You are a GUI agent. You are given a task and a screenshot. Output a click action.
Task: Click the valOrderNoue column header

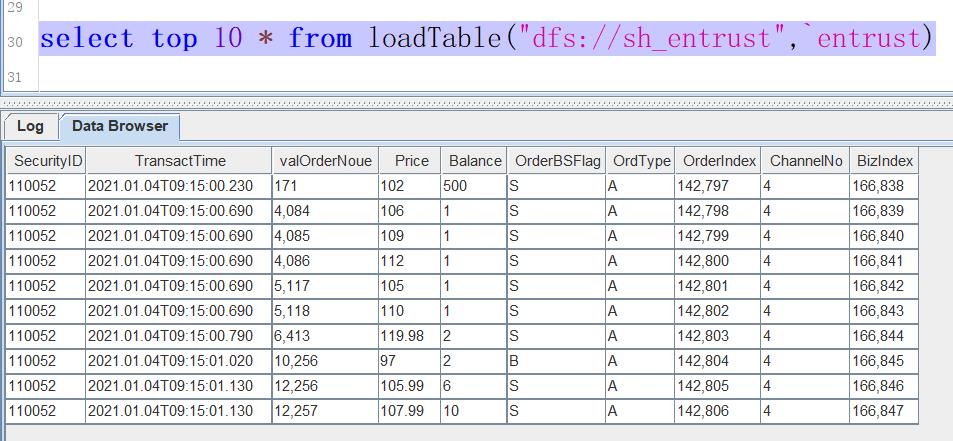coord(325,161)
